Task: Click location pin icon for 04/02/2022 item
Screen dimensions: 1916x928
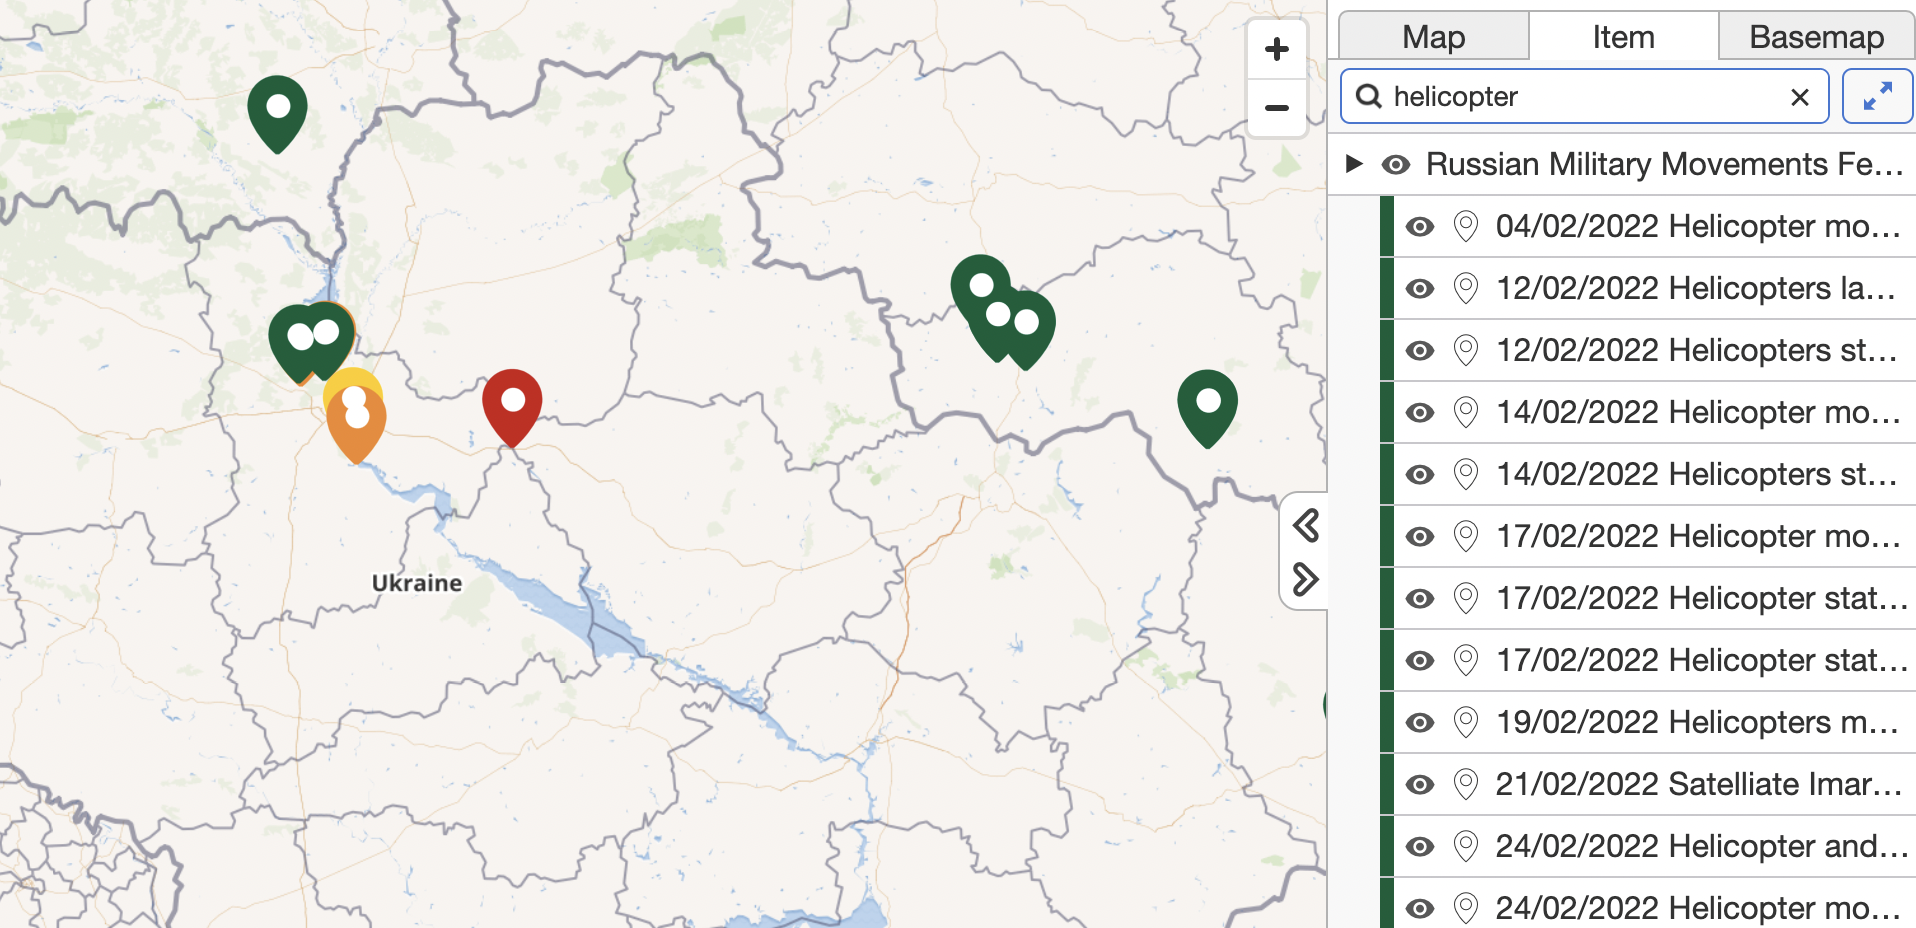Action: coord(1465,227)
